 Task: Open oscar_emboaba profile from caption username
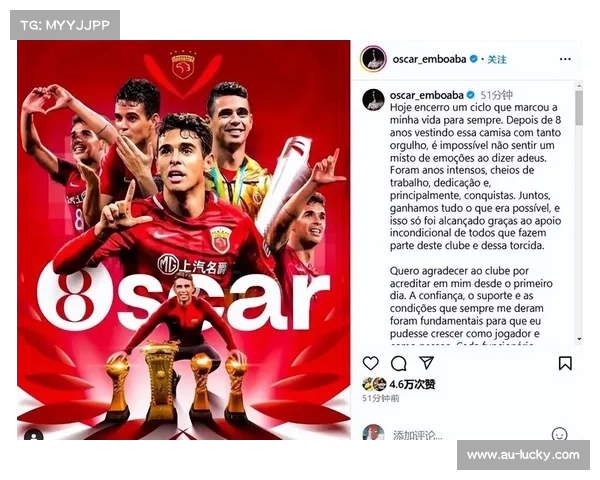click(427, 95)
